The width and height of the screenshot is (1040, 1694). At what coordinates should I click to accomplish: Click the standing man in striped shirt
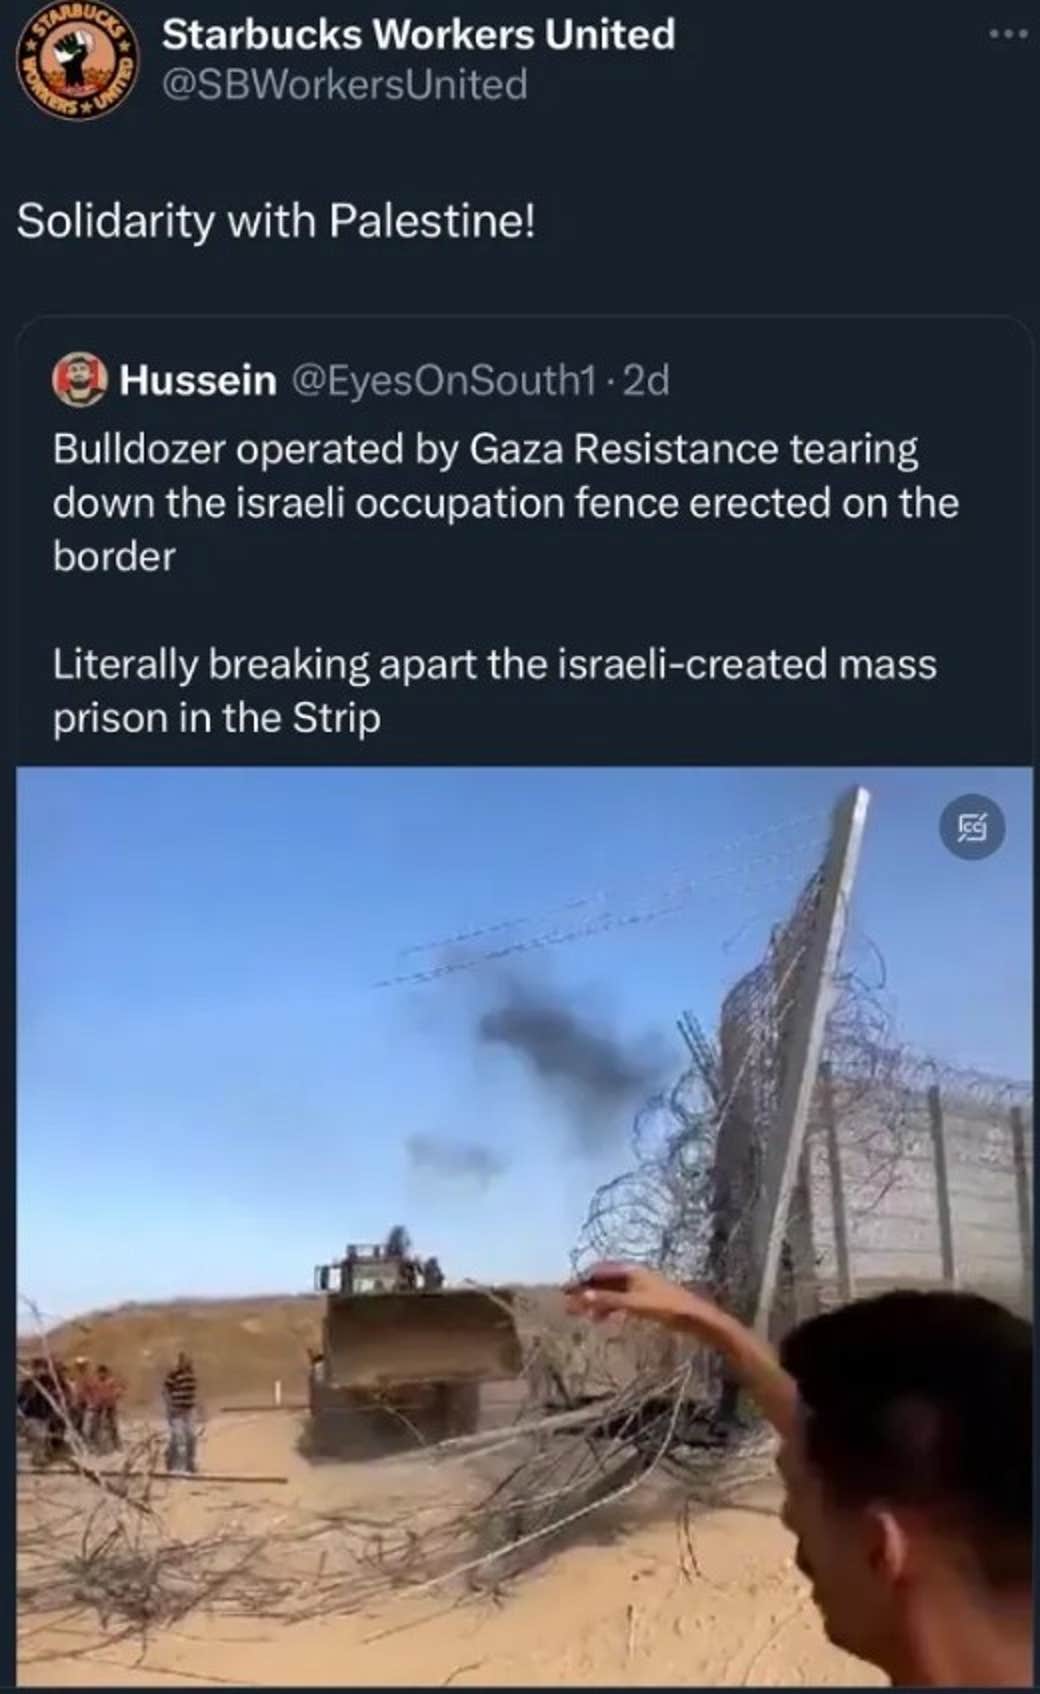(x=181, y=1410)
